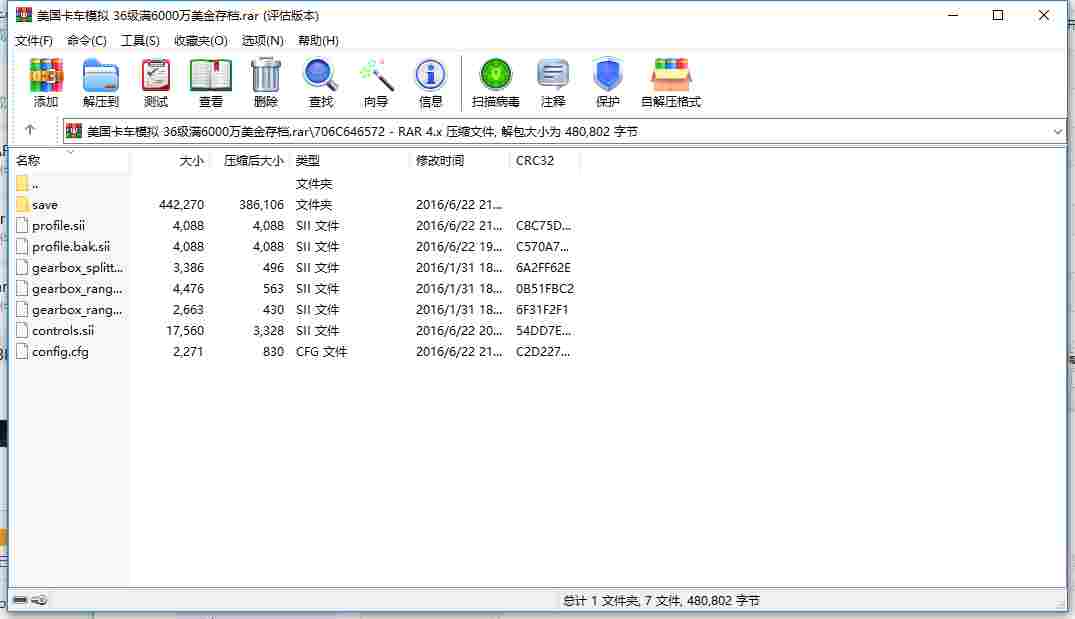Click the 保护 (Protect) shield icon
Image resolution: width=1075 pixels, height=619 pixels.
(x=607, y=75)
